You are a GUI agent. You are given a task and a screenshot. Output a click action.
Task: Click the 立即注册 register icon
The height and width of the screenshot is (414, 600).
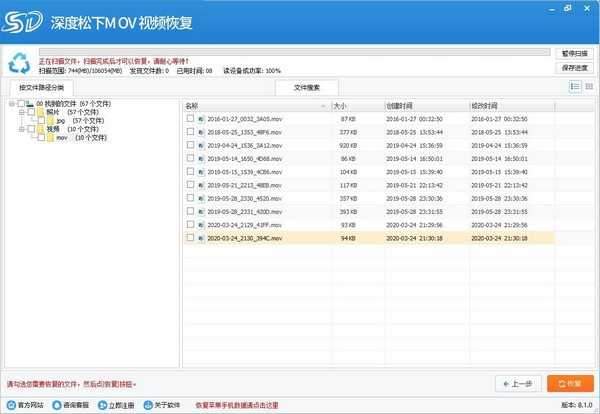[103, 405]
